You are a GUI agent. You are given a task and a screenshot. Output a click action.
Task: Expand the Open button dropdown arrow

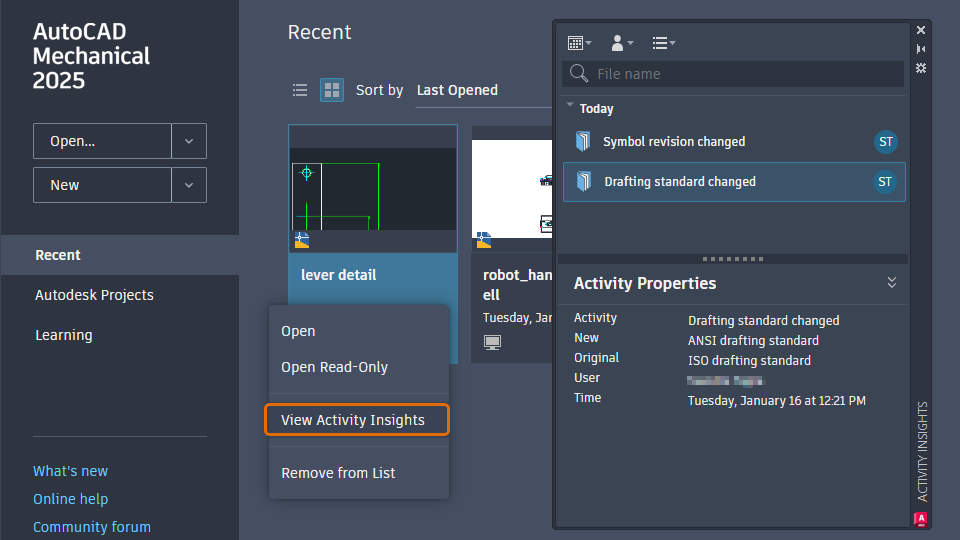[189, 141]
